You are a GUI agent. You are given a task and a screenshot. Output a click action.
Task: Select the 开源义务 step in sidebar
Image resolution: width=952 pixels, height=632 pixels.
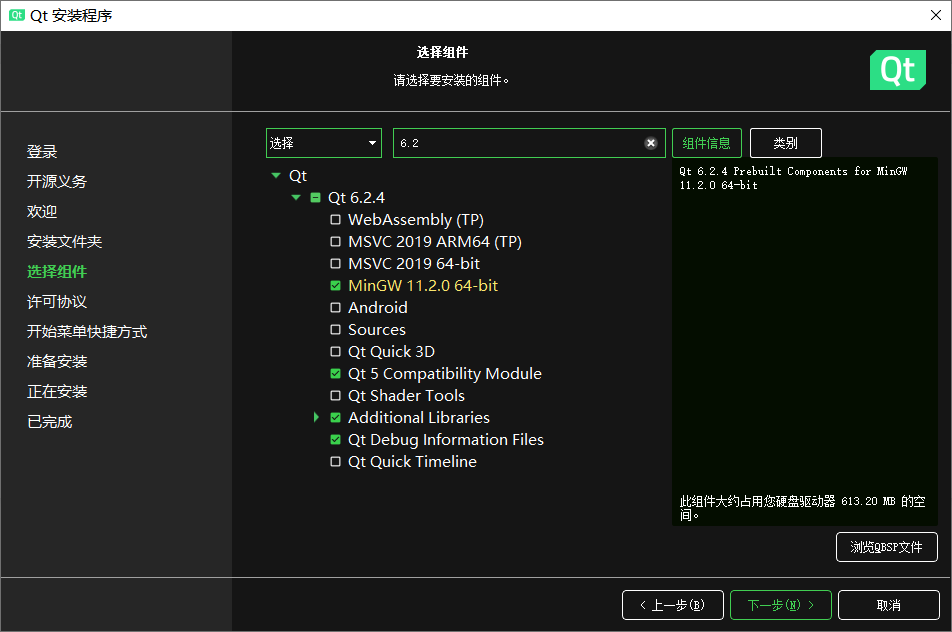(57, 182)
